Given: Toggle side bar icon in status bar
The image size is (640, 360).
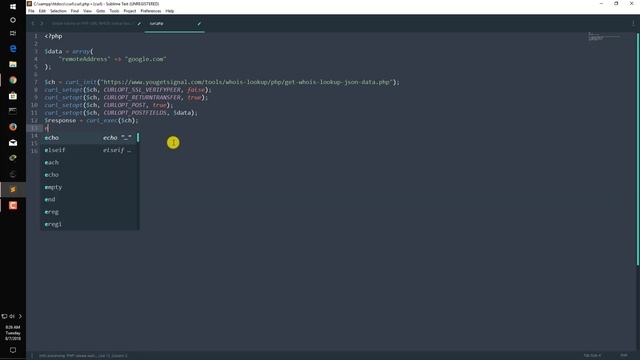Looking at the screenshot, I should [x=32, y=356].
